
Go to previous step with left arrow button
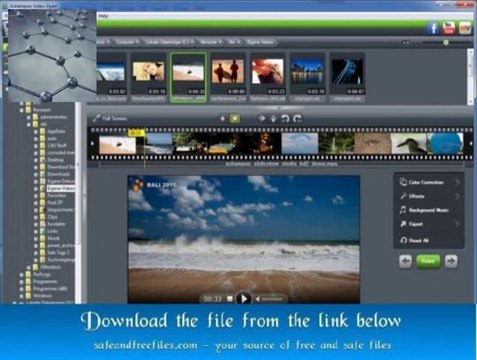[x=405, y=261]
